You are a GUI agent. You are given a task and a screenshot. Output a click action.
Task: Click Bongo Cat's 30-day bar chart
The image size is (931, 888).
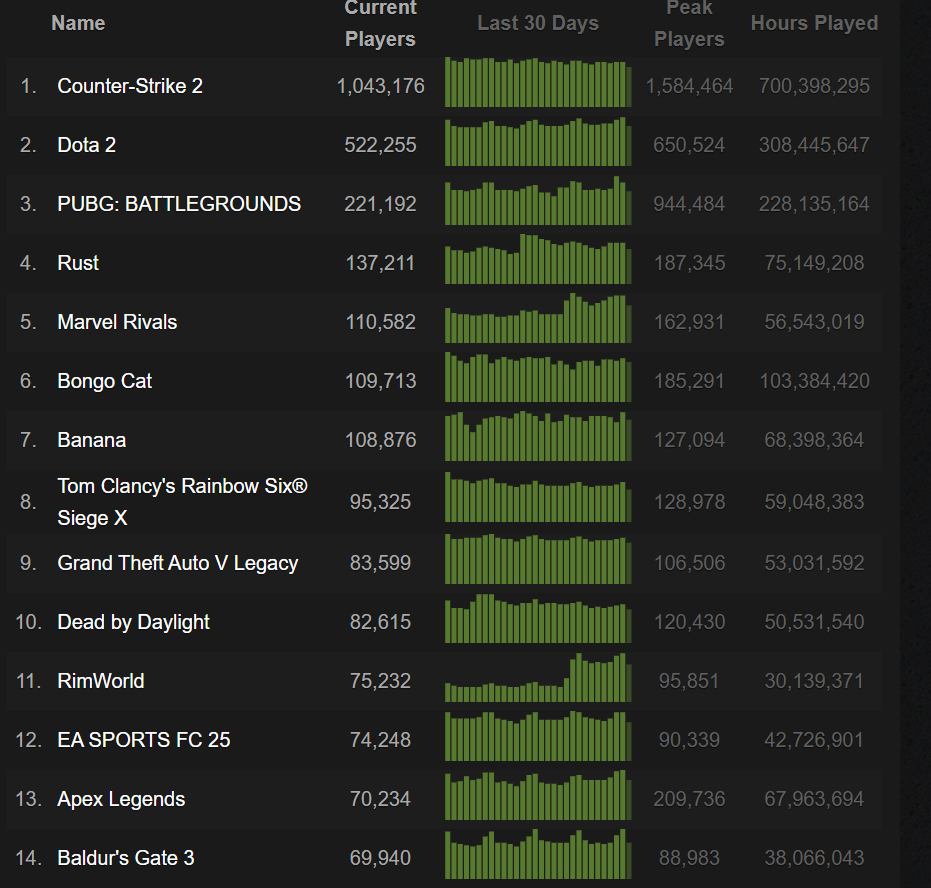(538, 377)
